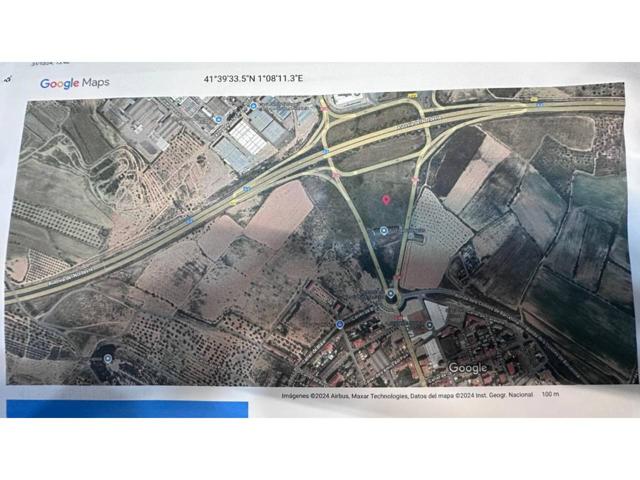Screen dimensions: 640x480
Task: Click the yellow road shield near top-right highway
Action: [533, 99]
